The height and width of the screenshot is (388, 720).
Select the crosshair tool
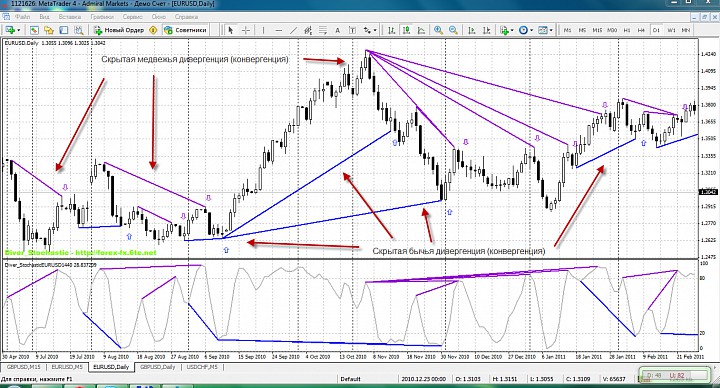pyautogui.click(x=246, y=30)
